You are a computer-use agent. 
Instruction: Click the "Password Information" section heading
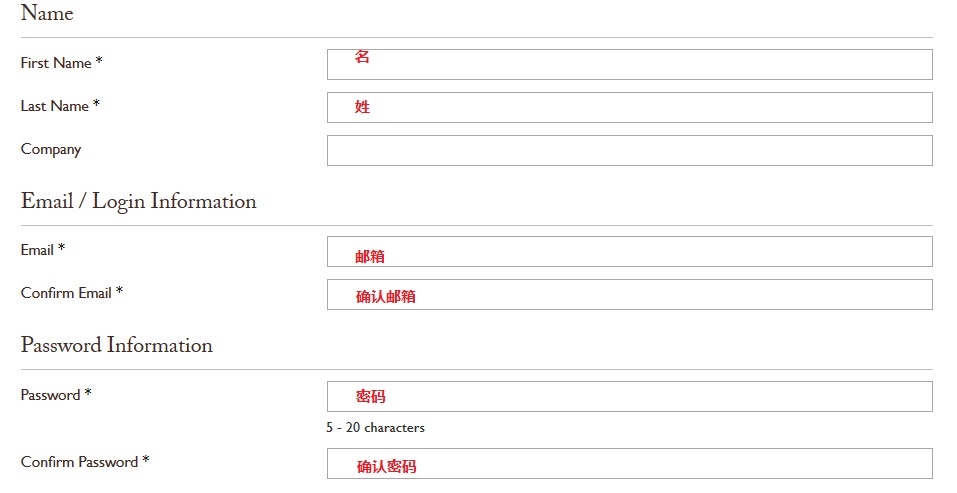[116, 345]
